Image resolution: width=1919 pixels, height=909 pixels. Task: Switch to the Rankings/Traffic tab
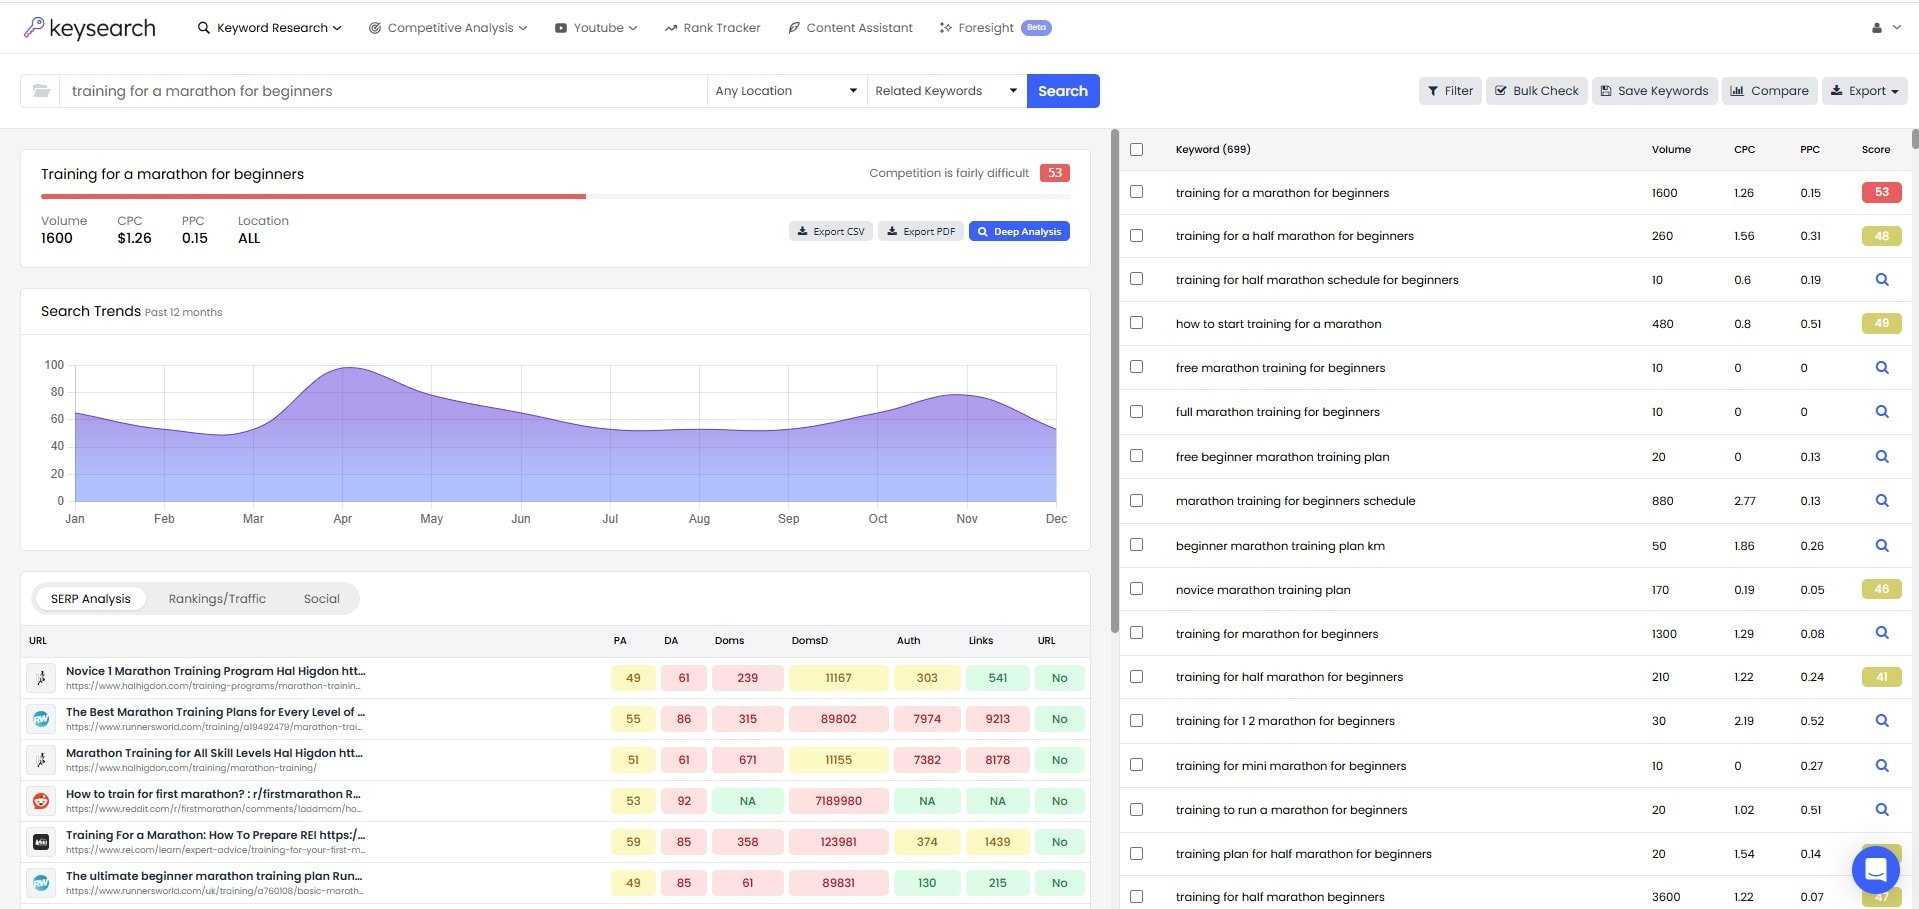point(216,598)
